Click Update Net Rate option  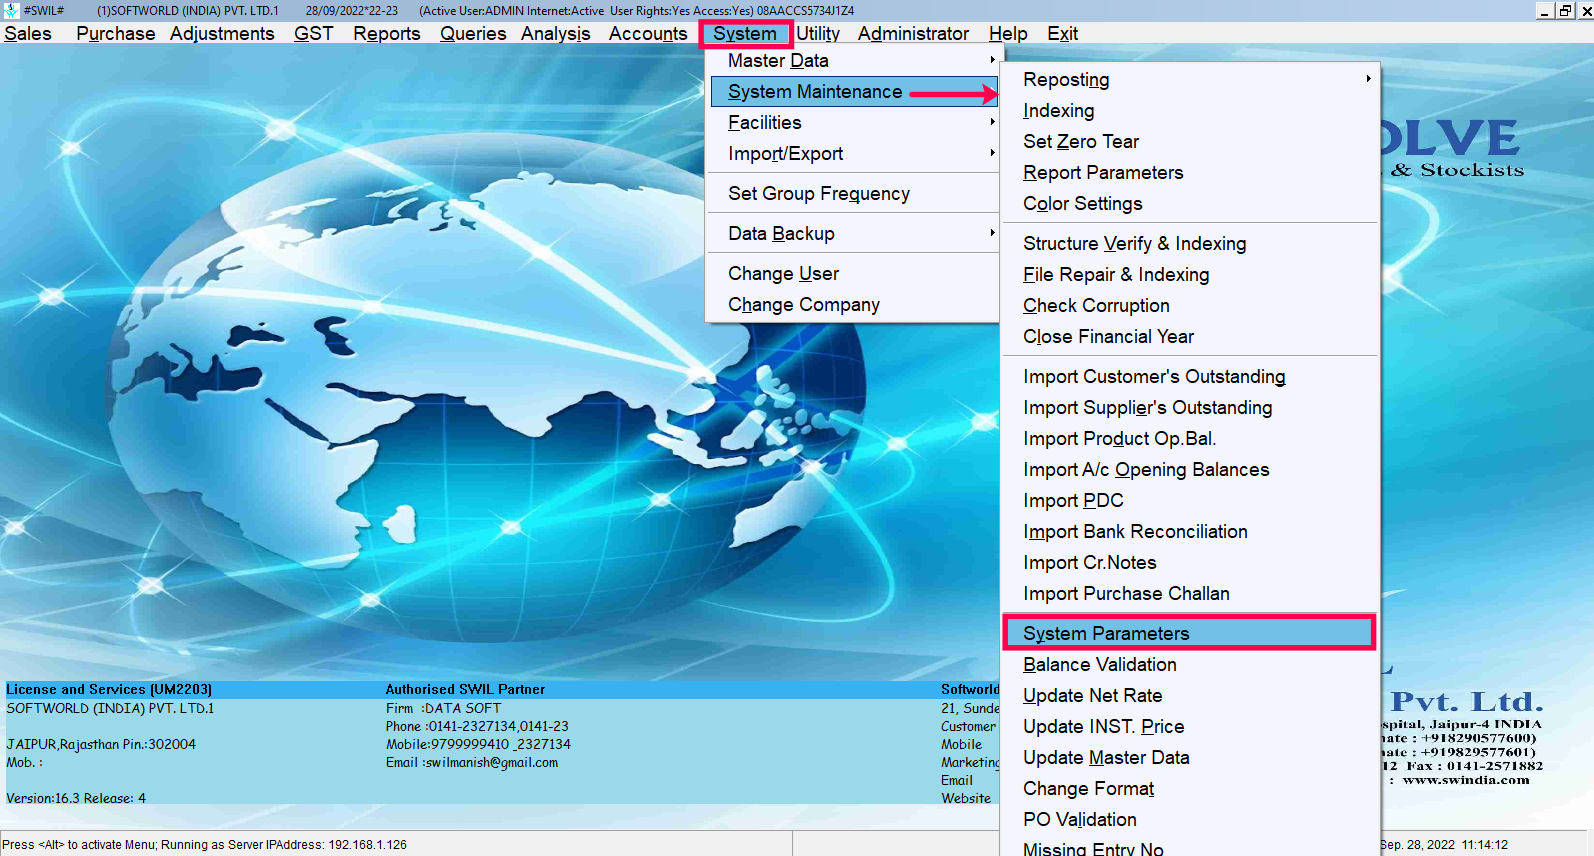point(1092,696)
